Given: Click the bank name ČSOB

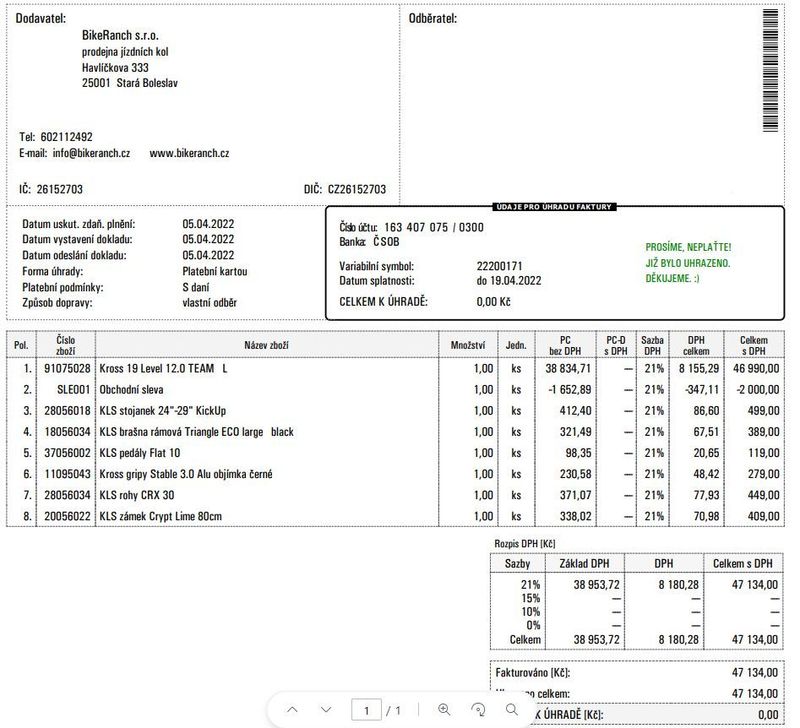Looking at the screenshot, I should (x=386, y=241).
